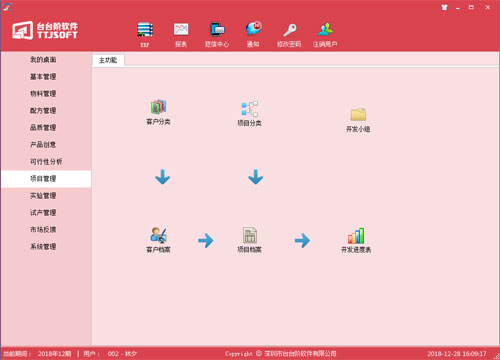500x360 pixels.
Task: Click the 注销用户 logout user icon
Action: click(325, 34)
